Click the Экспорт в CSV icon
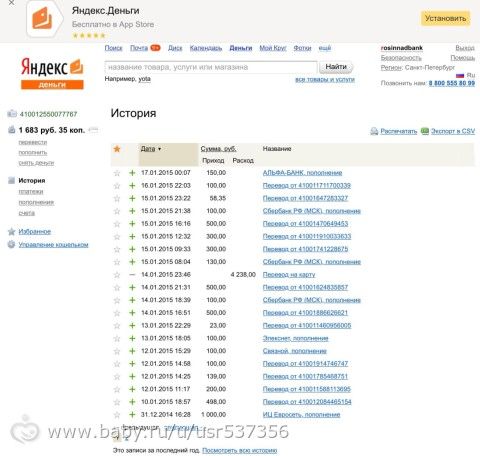 (425, 131)
